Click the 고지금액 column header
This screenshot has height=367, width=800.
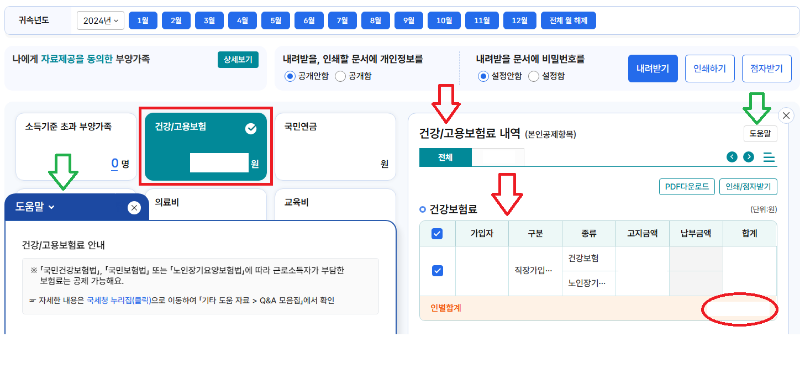(x=642, y=234)
